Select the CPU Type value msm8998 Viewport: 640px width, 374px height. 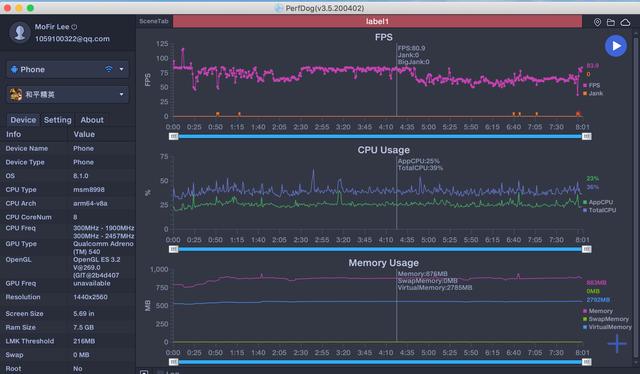pos(89,189)
